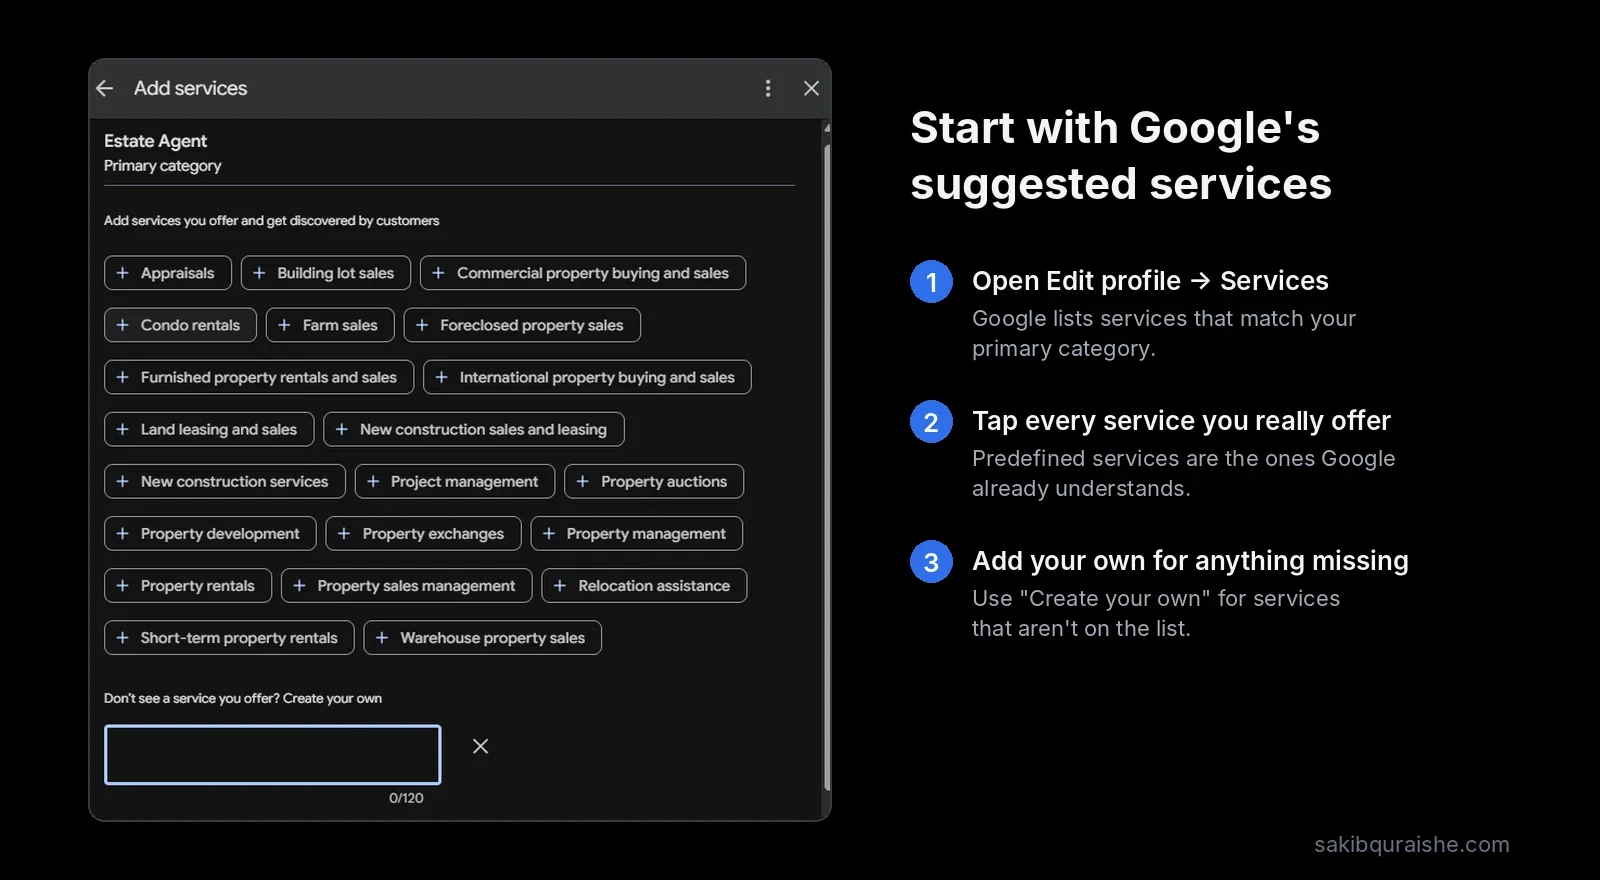Add the Condo rentals service
The height and width of the screenshot is (880, 1600).
(x=180, y=325)
